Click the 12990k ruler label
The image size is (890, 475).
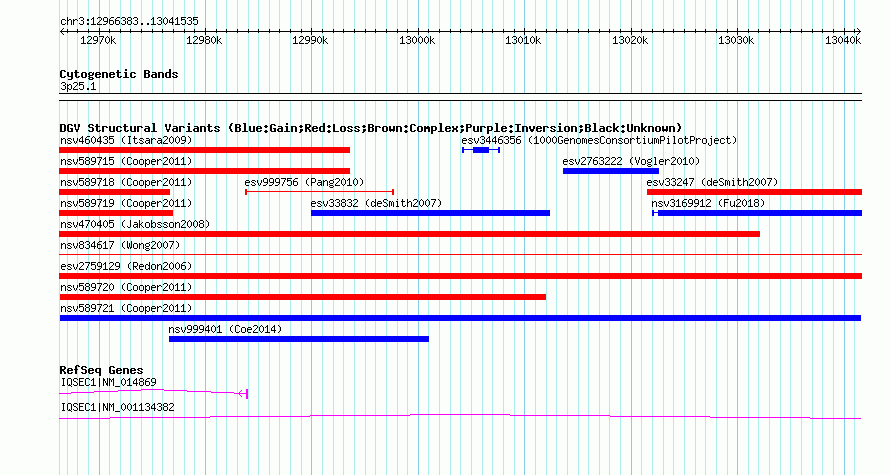[310, 40]
